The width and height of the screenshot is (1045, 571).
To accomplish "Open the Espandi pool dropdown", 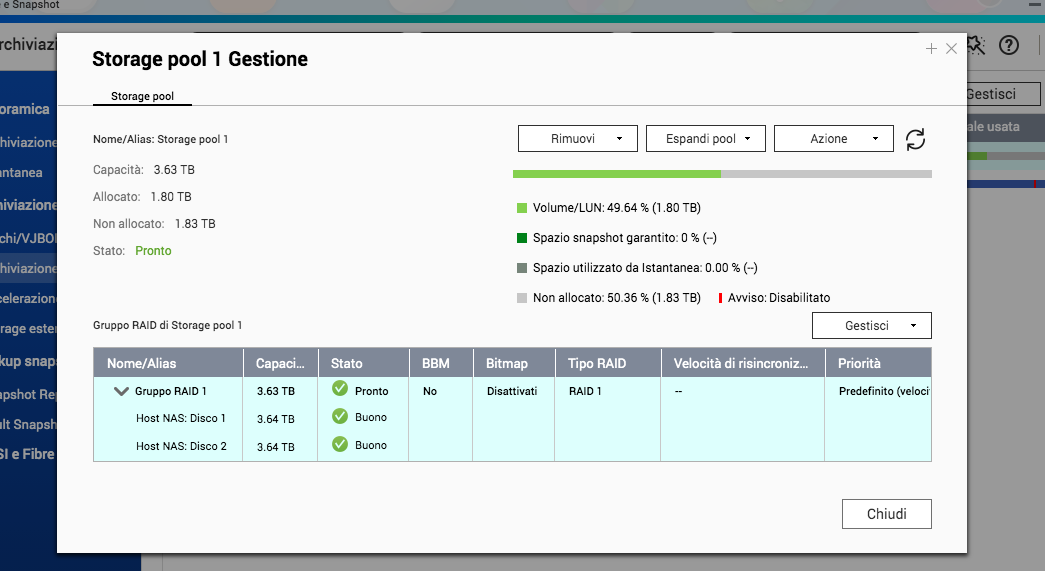I will pos(705,139).
